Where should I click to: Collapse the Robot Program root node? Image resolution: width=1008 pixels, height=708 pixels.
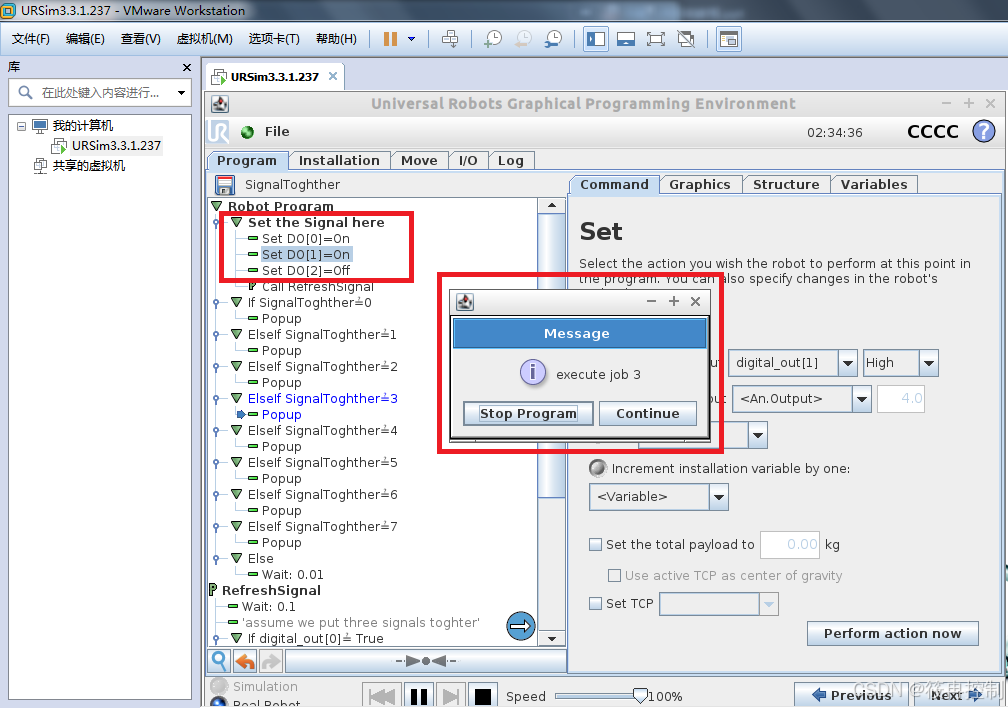click(217, 206)
